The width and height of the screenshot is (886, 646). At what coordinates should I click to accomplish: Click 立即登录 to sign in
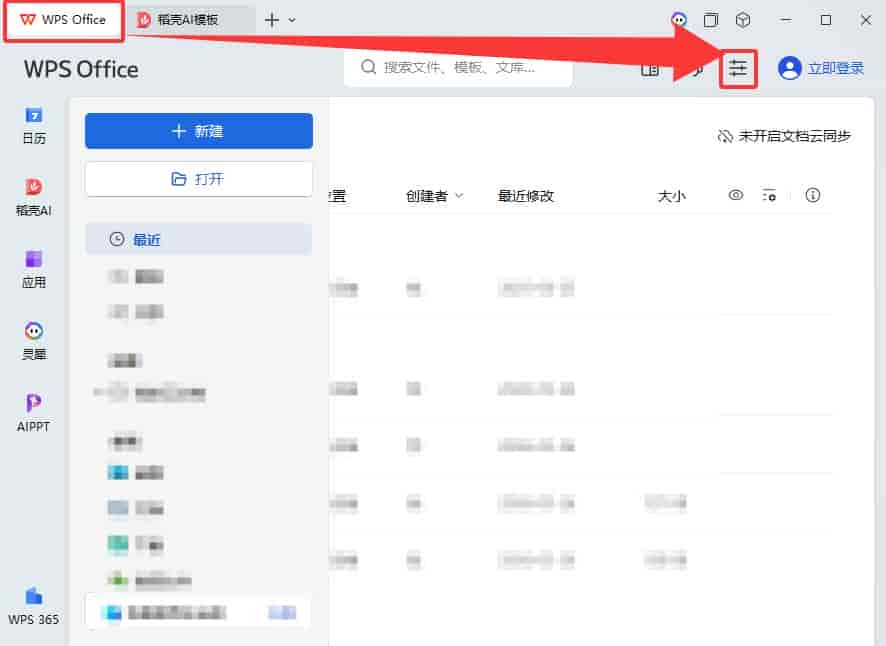[835, 68]
